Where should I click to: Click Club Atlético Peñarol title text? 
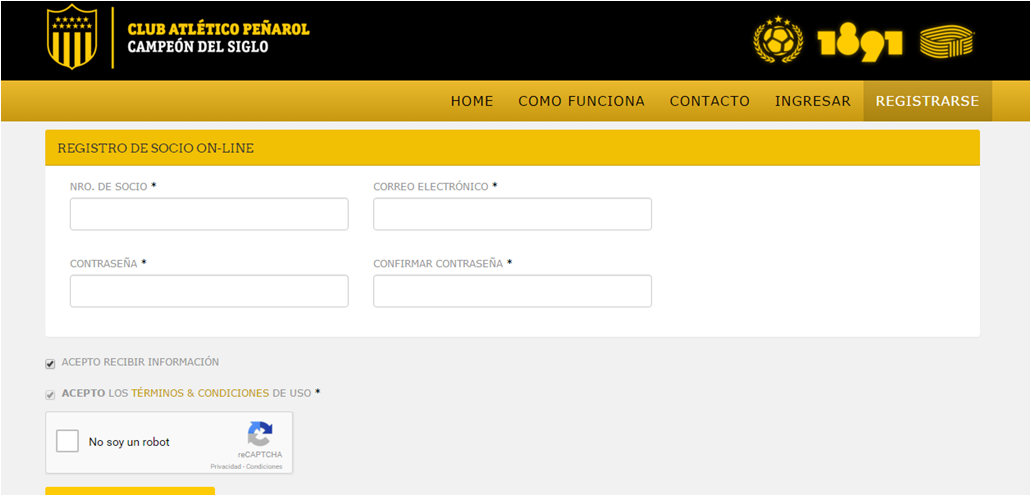coord(218,30)
